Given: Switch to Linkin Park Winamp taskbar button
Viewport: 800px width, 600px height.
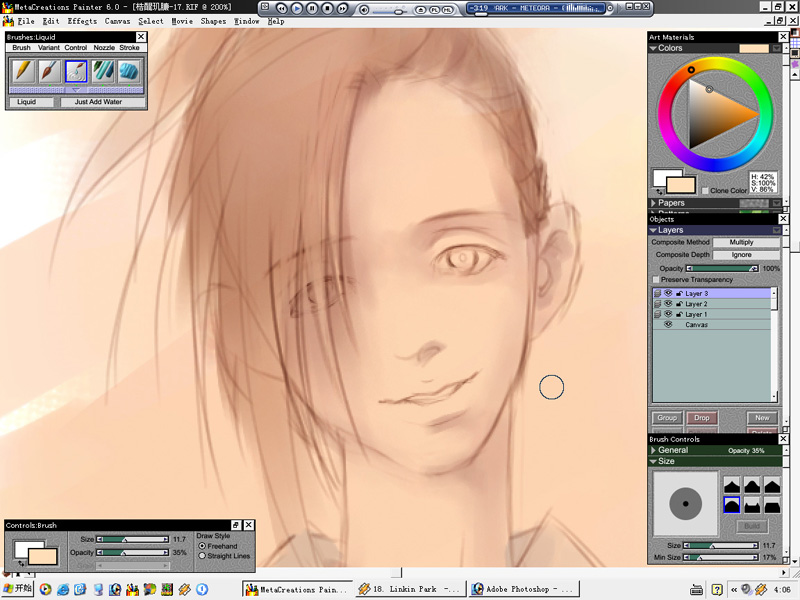Looking at the screenshot, I should point(411,589).
